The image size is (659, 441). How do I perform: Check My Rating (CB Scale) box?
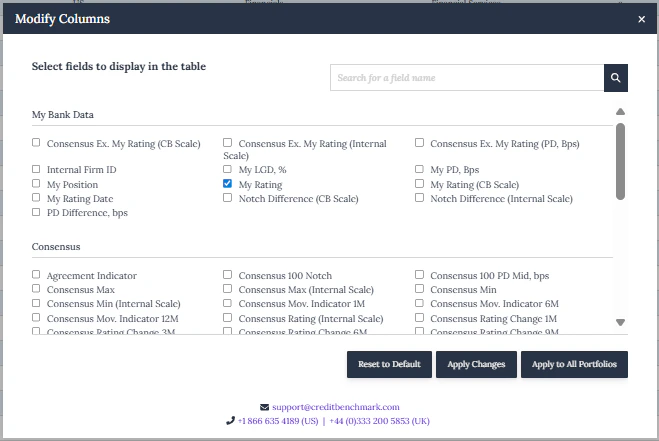(x=419, y=183)
